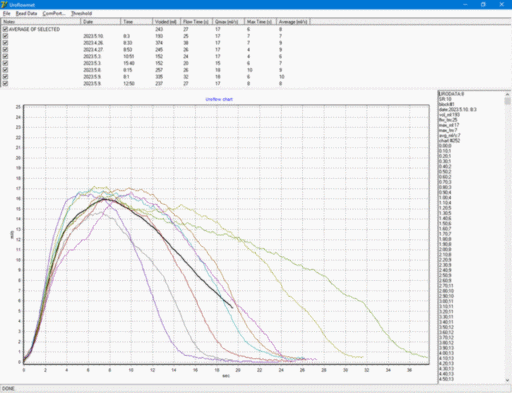The image size is (512, 393).
Task: Click the time cell 12:50
Action: (x=129, y=84)
